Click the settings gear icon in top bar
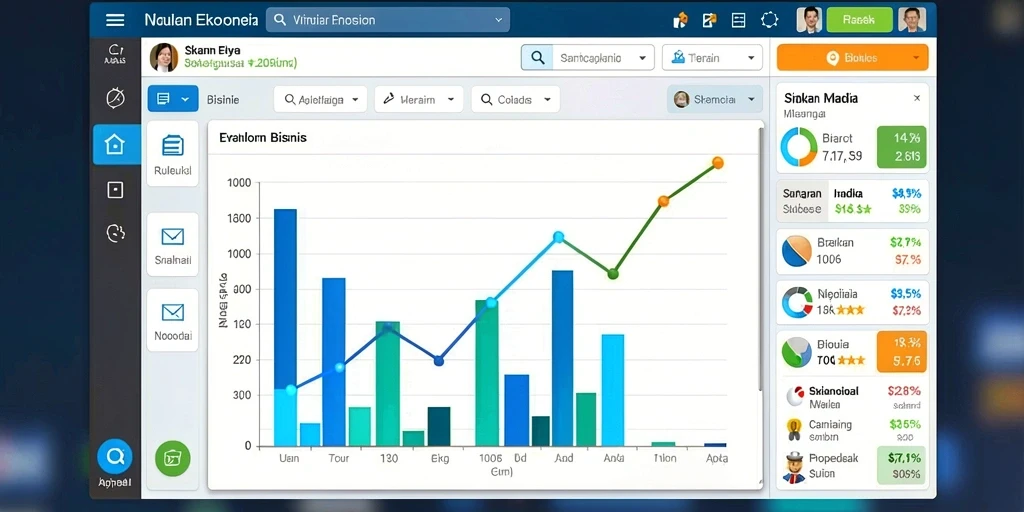 (x=770, y=20)
